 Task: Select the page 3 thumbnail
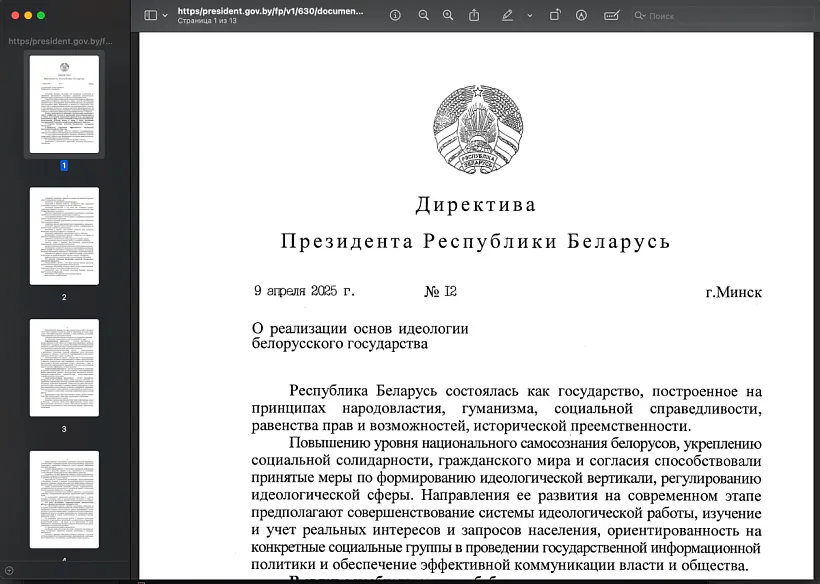click(64, 368)
